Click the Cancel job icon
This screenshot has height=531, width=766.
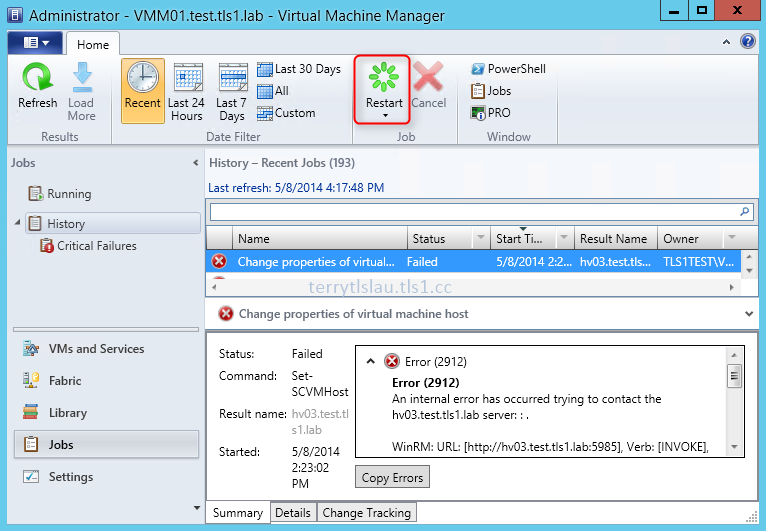tap(428, 77)
